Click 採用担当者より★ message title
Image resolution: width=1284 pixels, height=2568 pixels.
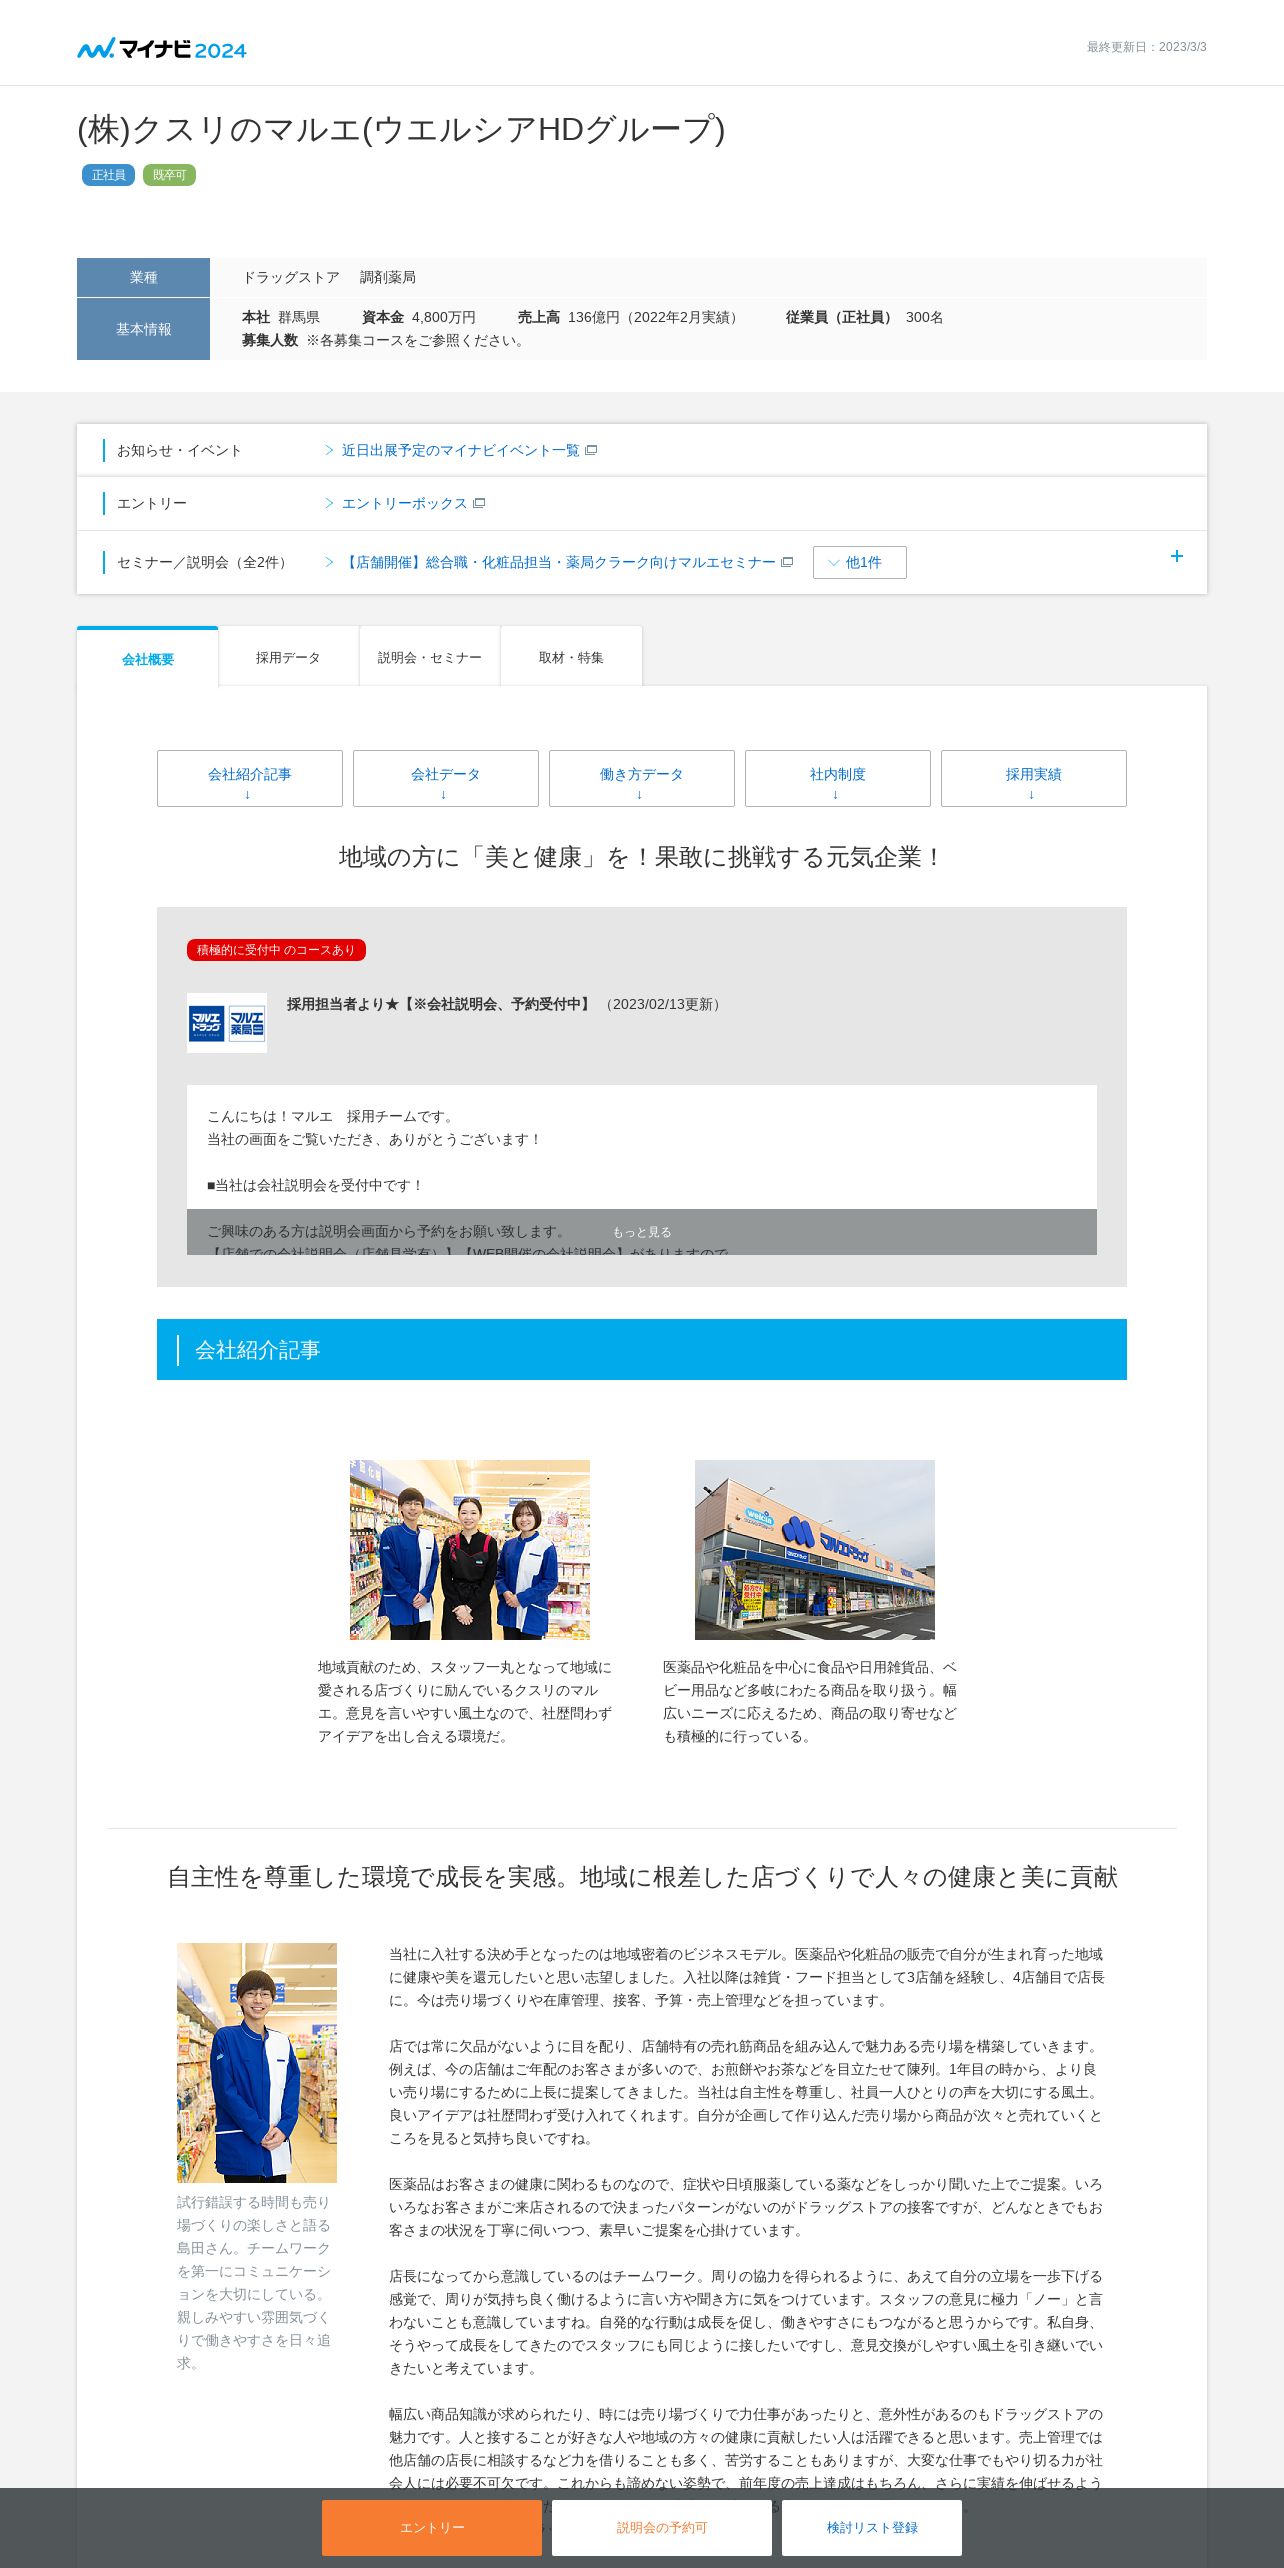tap(441, 1004)
